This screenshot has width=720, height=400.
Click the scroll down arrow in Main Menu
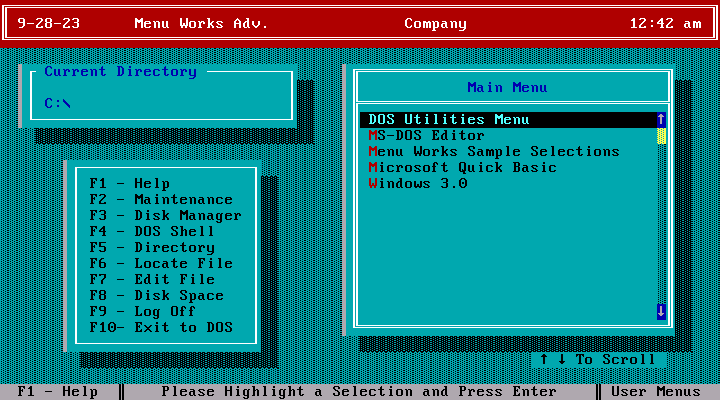click(661, 311)
